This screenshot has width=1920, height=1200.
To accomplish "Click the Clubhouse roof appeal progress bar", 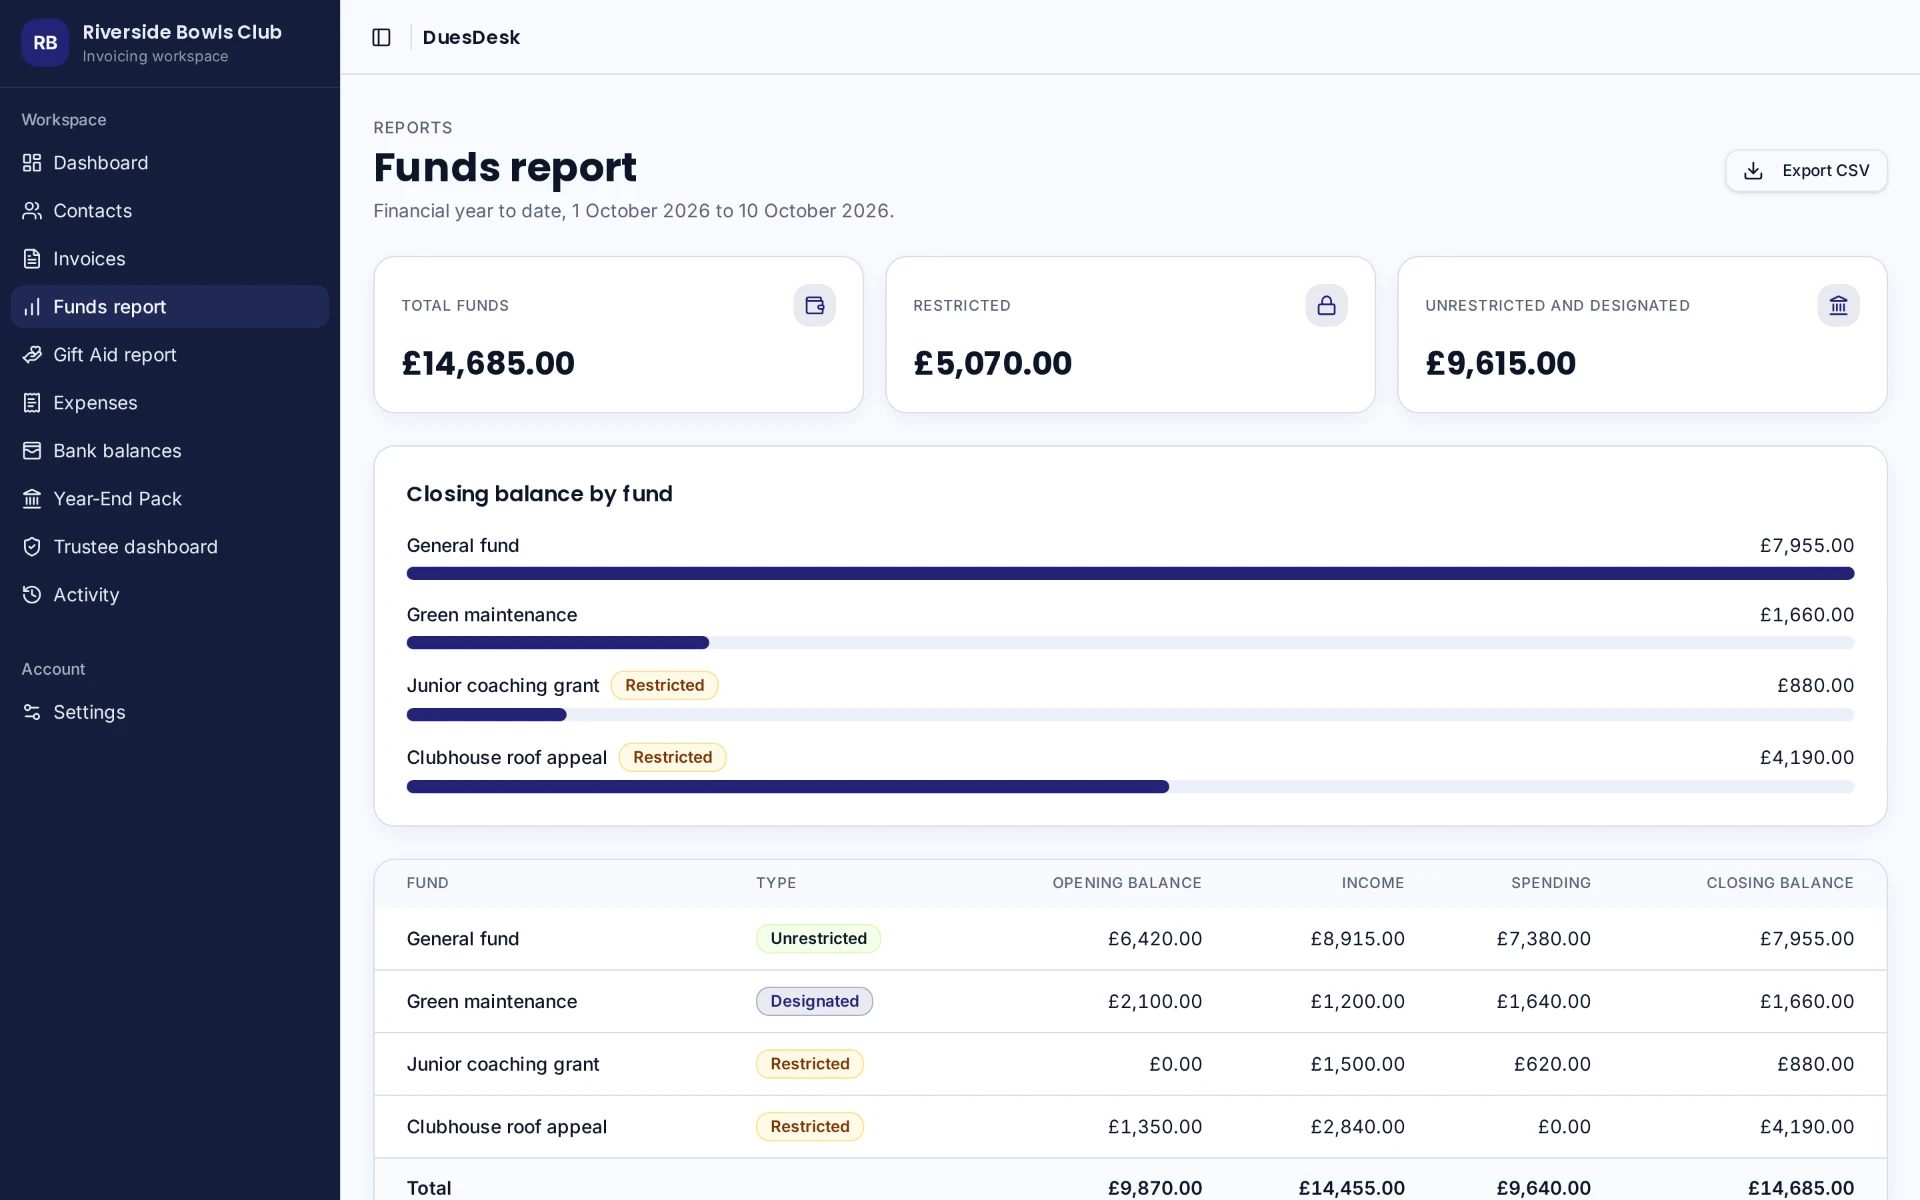I will coord(1130,787).
